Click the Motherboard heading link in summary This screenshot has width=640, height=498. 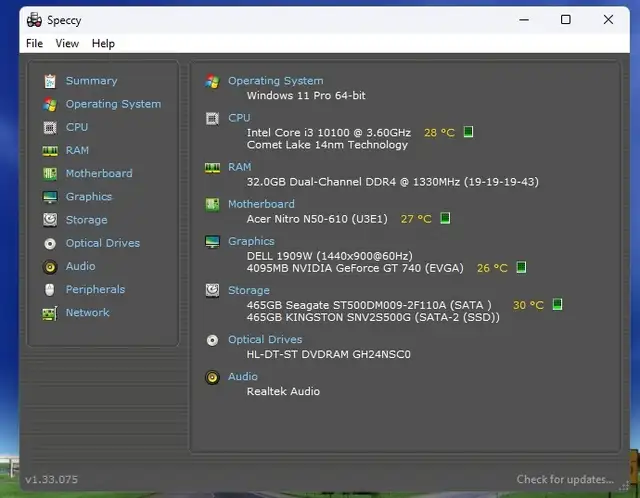point(261,204)
